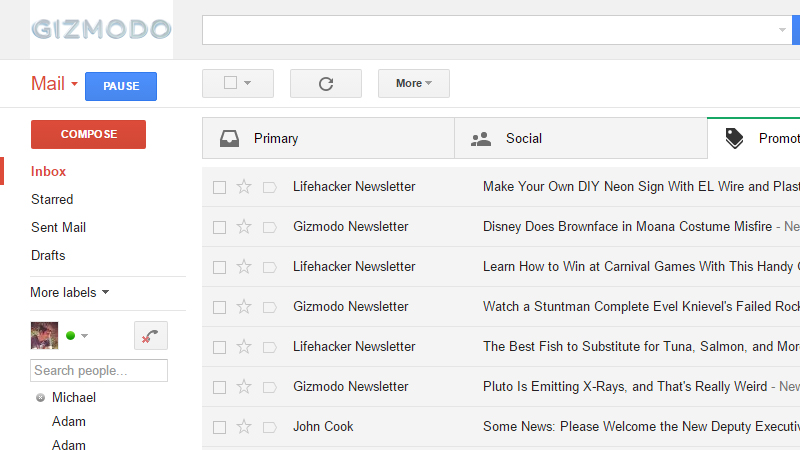The height and width of the screenshot is (450, 800).
Task: Open the search options dropdown arrow
Action: point(782,30)
